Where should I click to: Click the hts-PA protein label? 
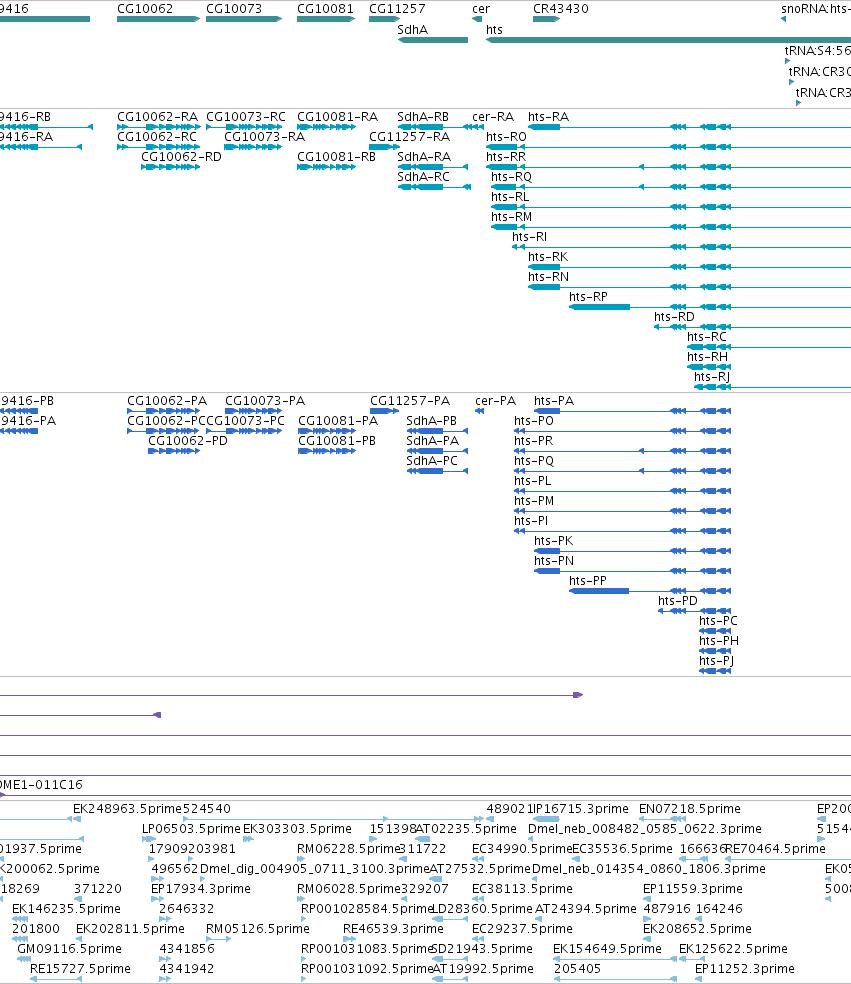click(x=554, y=401)
